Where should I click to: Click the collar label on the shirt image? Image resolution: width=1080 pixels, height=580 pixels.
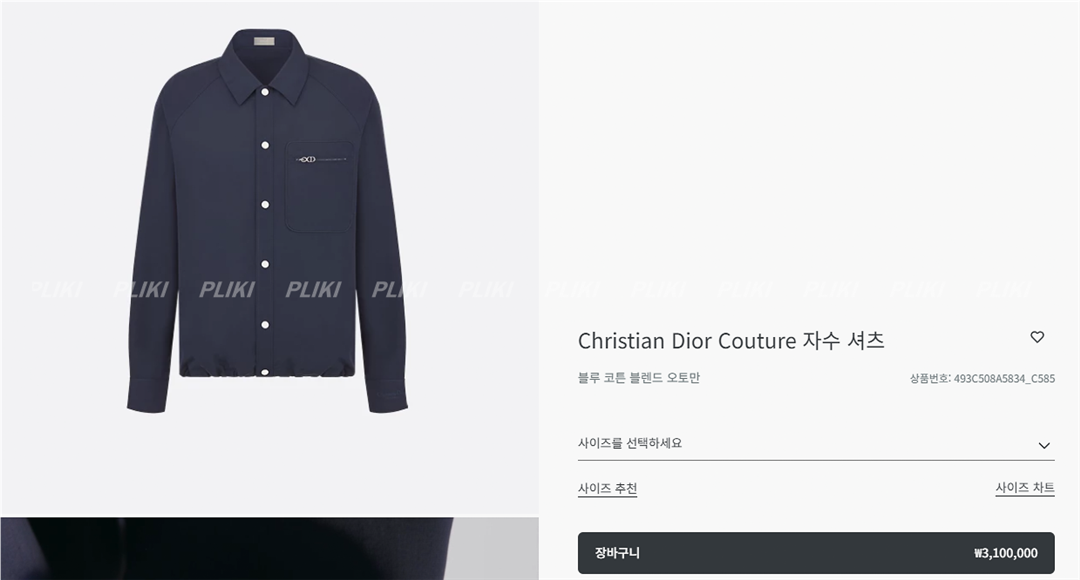(264, 43)
